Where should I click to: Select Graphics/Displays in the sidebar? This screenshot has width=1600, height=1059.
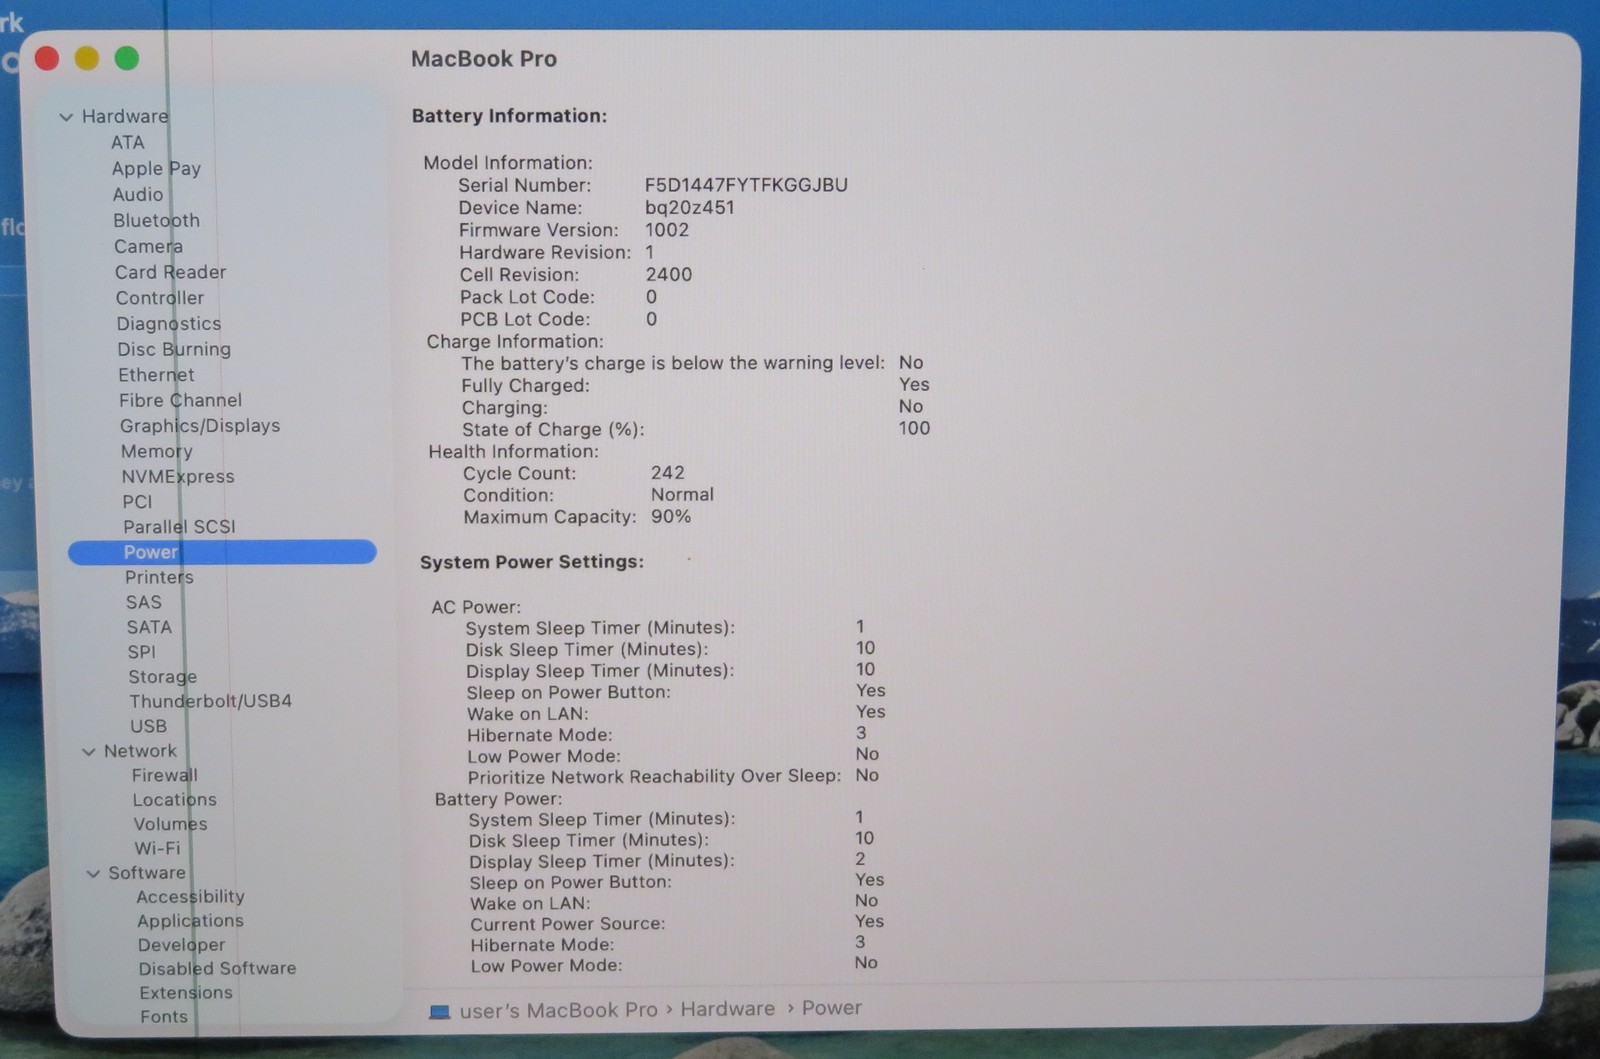200,426
